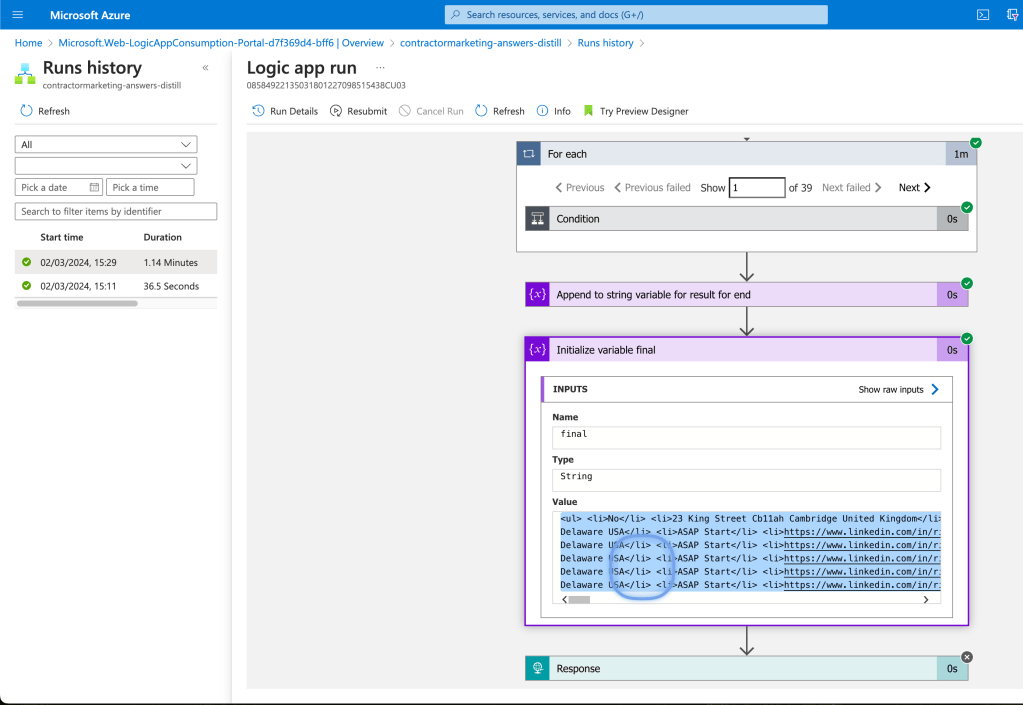Image resolution: width=1023 pixels, height=705 pixels.
Task: Click the Append to string variable icon
Action: tap(537, 295)
